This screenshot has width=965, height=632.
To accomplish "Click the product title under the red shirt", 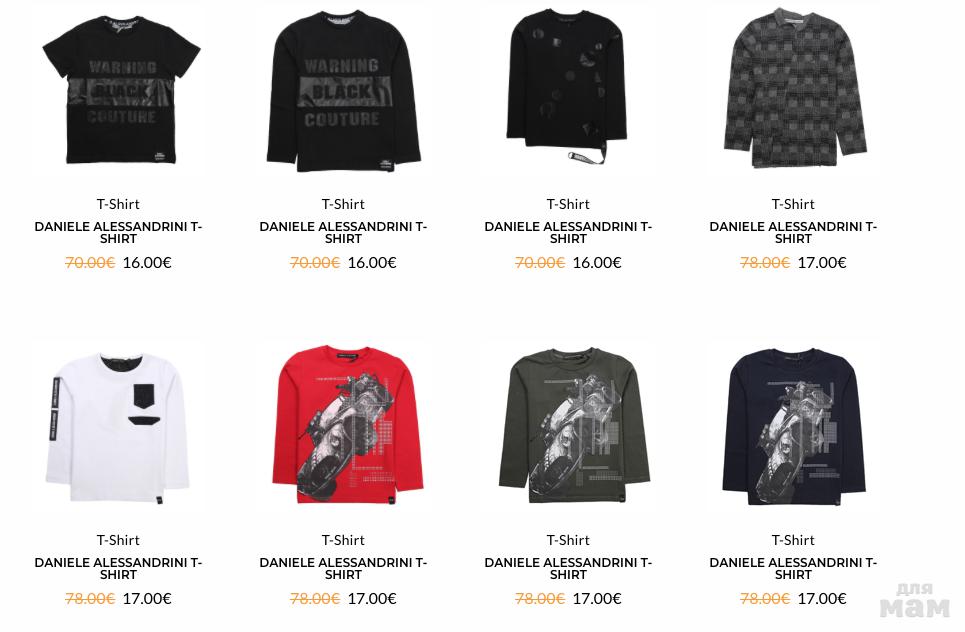I will pos(343,569).
